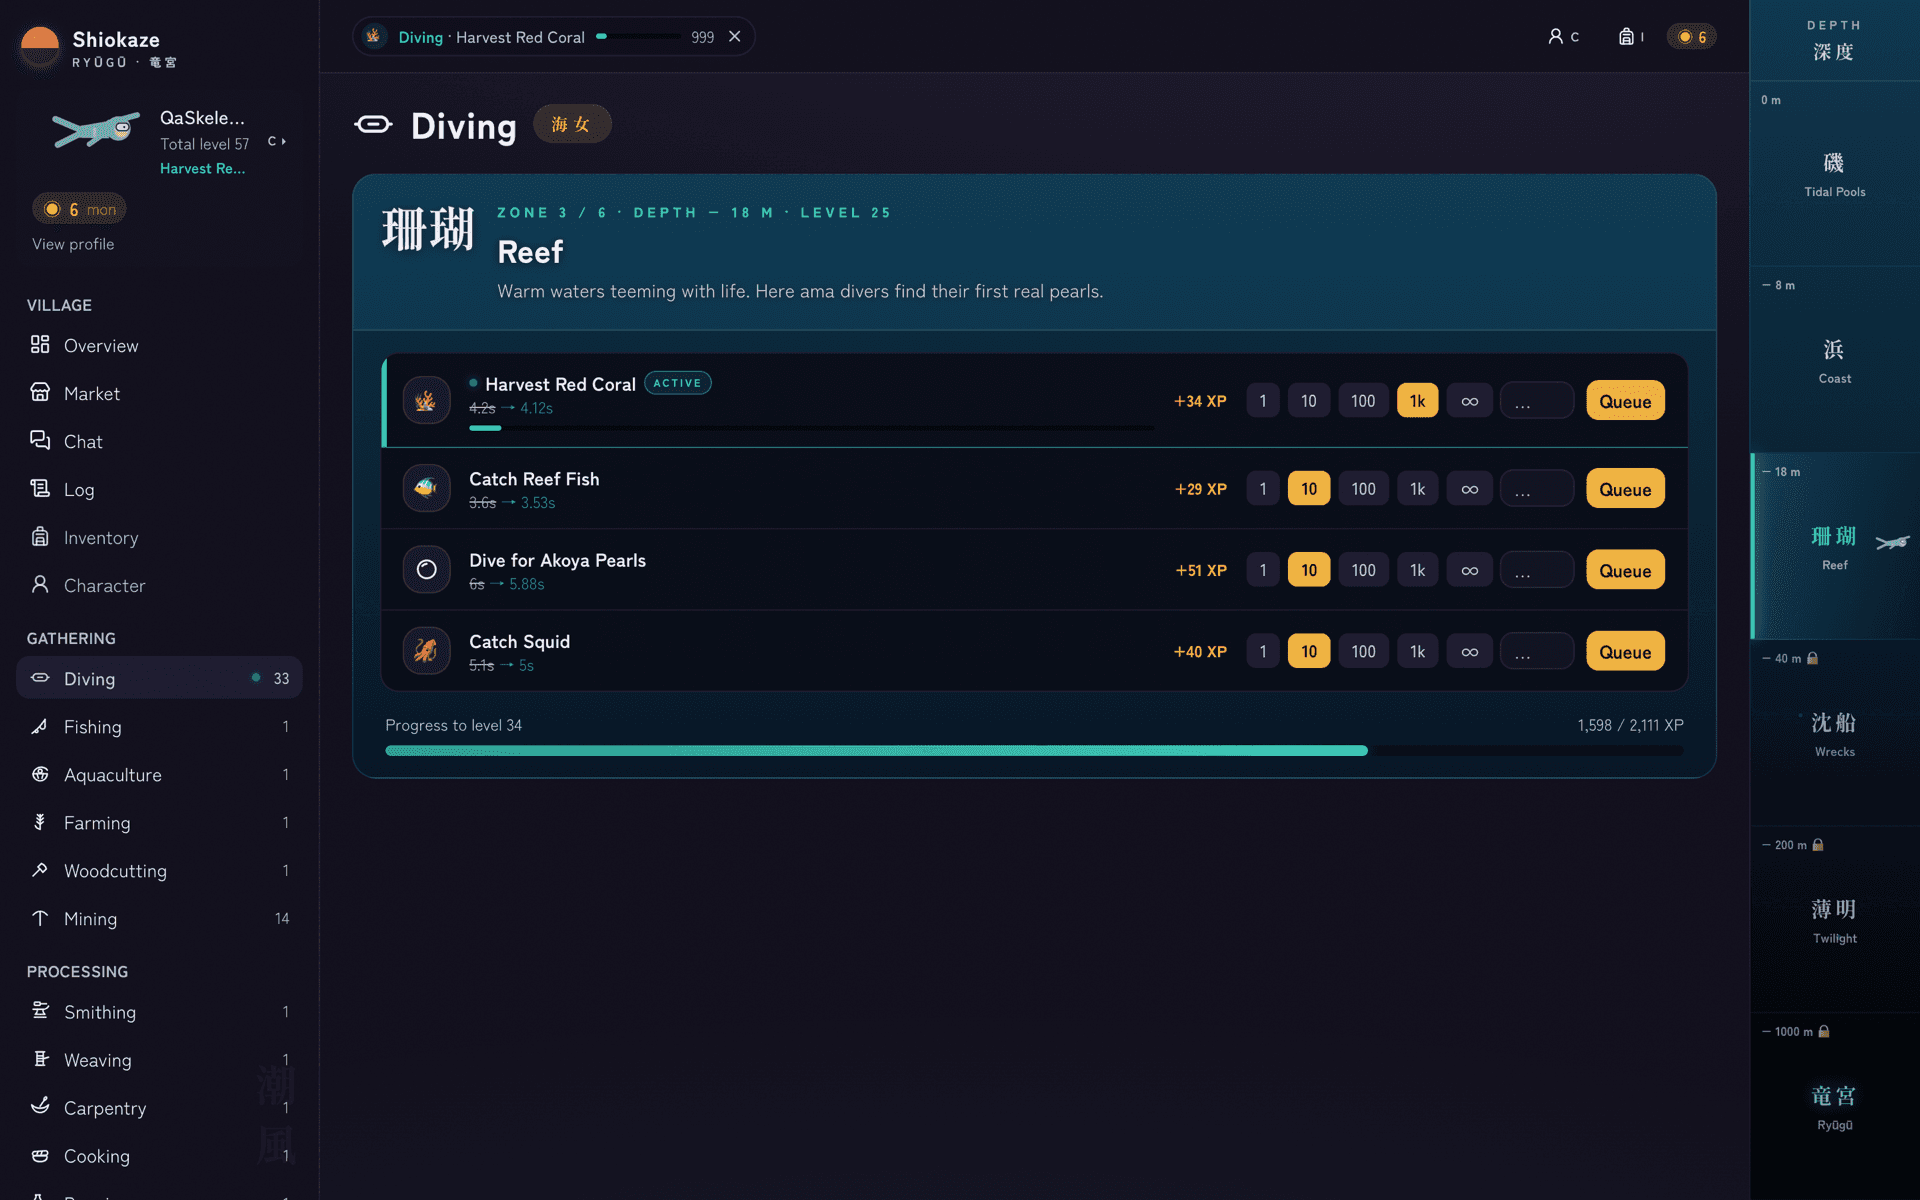Image resolution: width=1920 pixels, height=1200 pixels.
Task: Cancel the active Harvest Red Coral task
Action: [735, 36]
